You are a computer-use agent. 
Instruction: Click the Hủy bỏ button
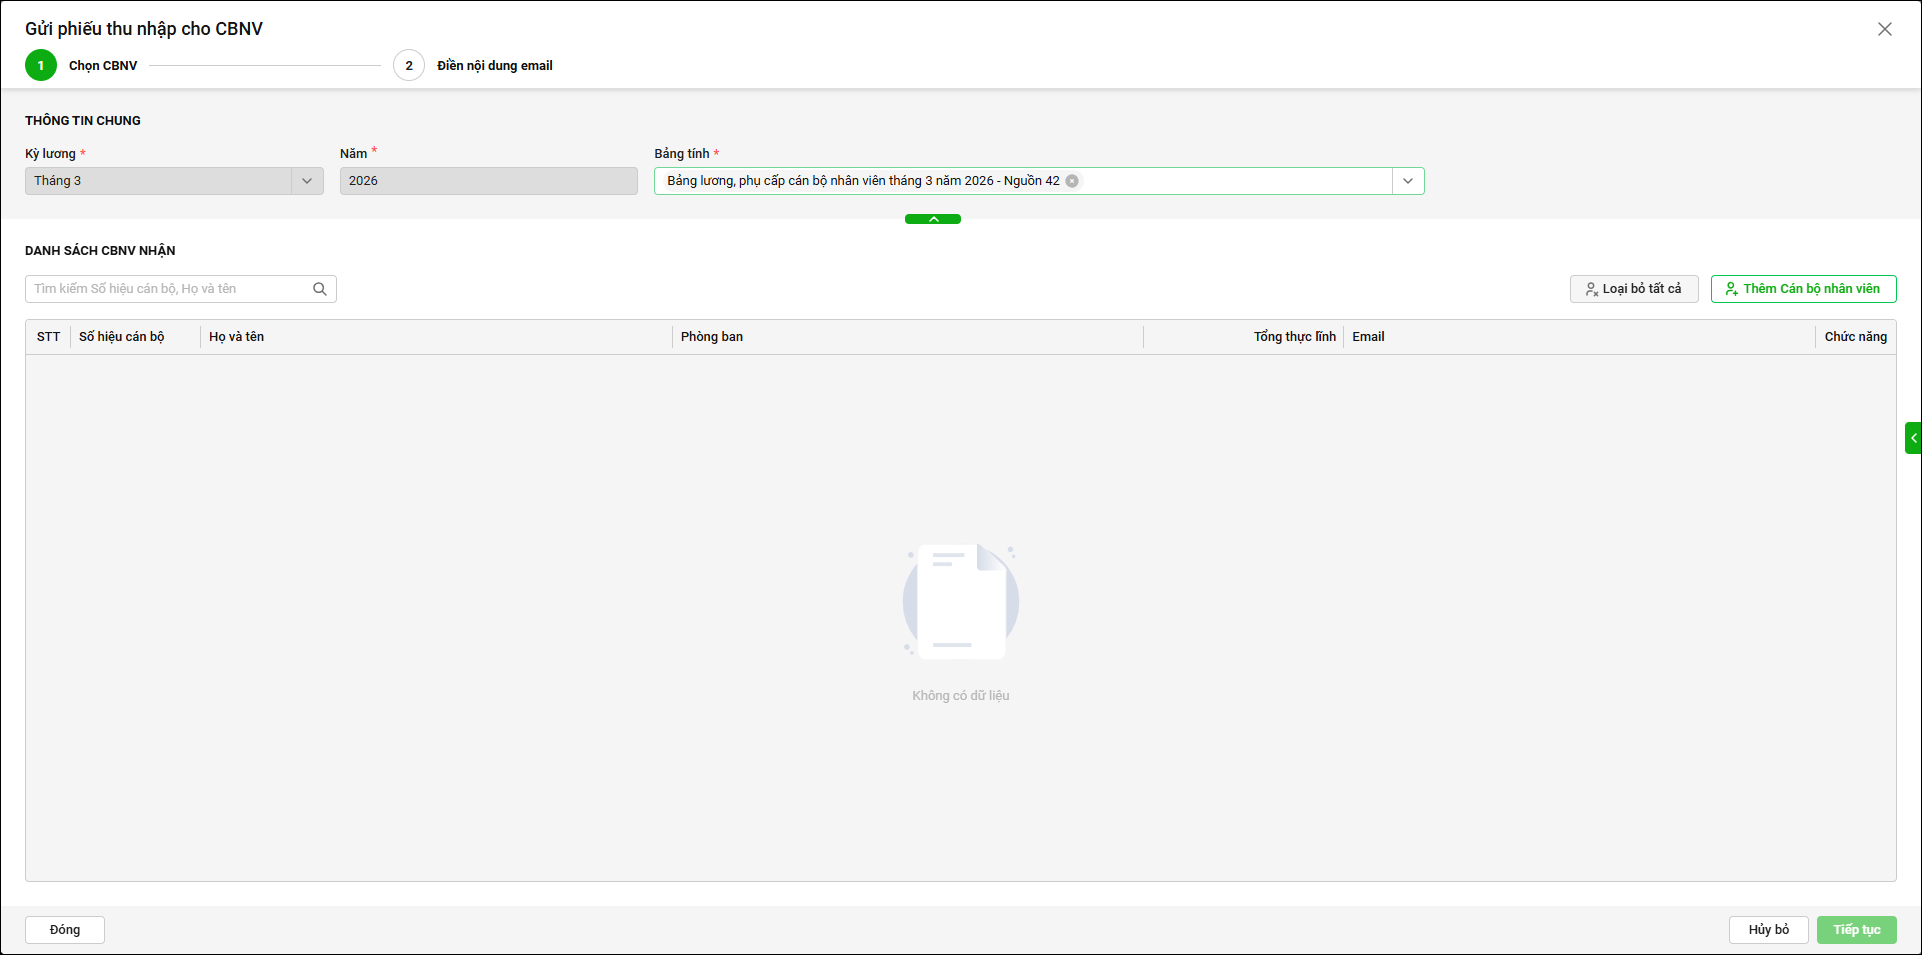1768,930
